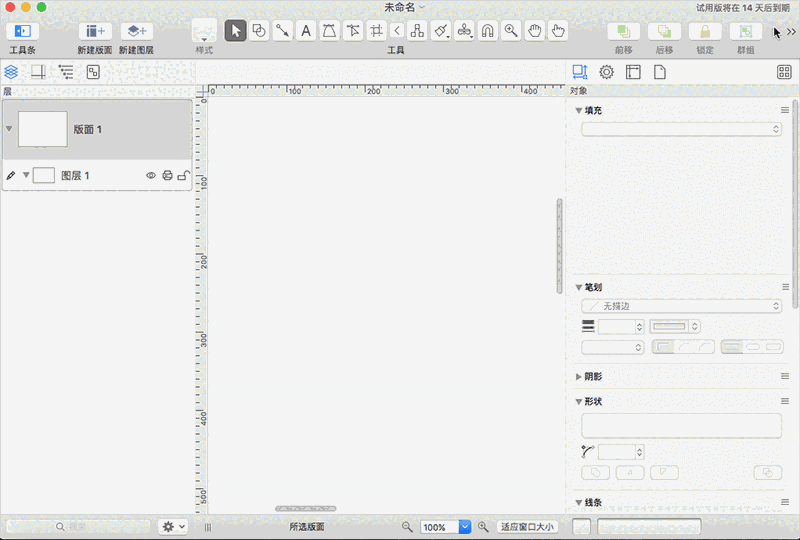Image resolution: width=800 pixels, height=540 pixels.
Task: Collapse the 版面 1 disclosure triangle
Action: [x=9, y=129]
